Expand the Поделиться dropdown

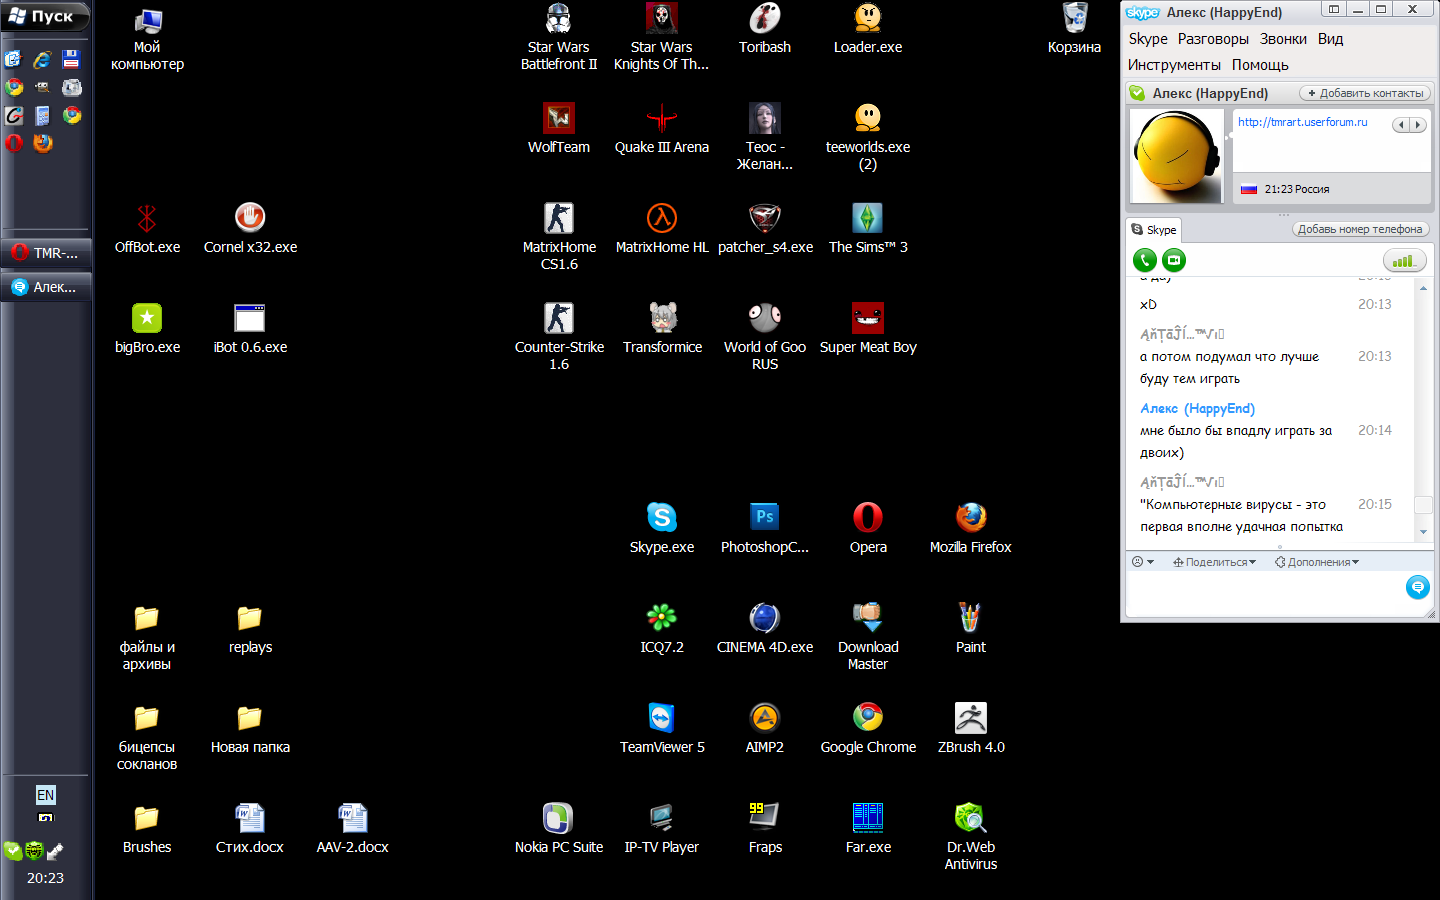[1214, 562]
